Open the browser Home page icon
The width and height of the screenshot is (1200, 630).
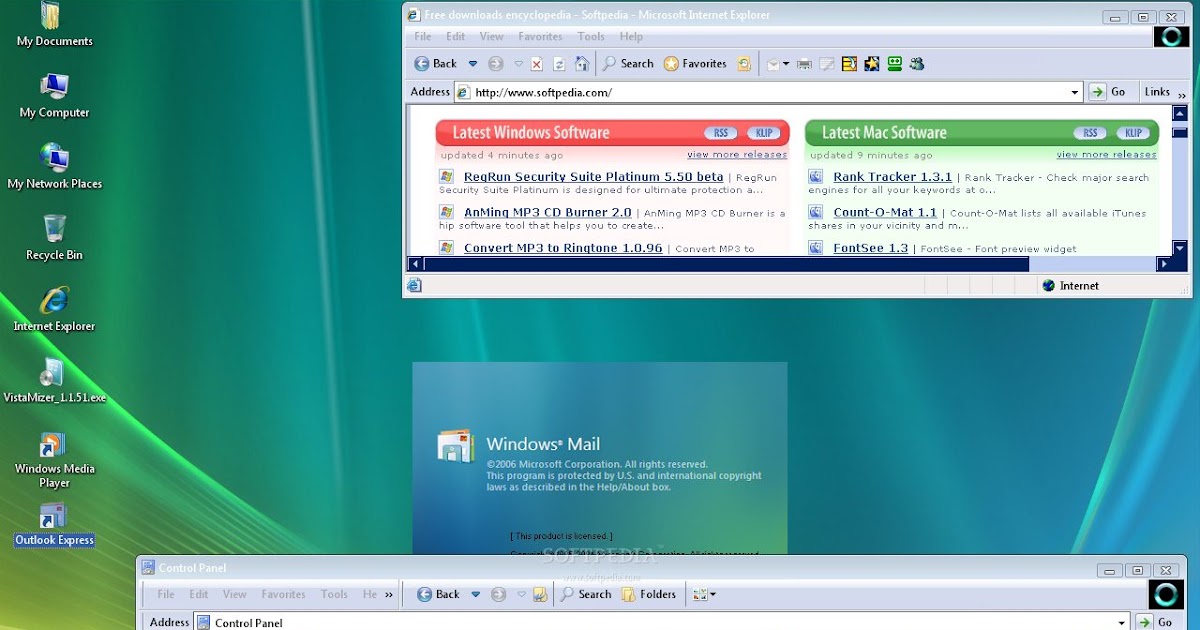pos(581,63)
